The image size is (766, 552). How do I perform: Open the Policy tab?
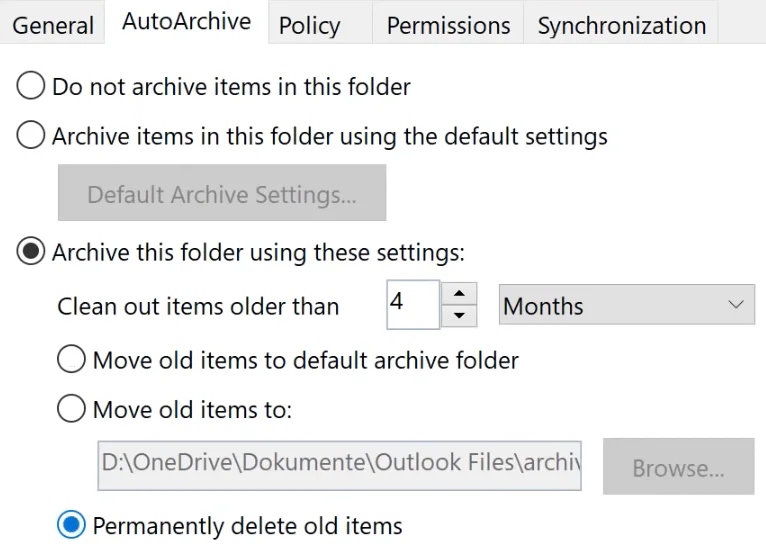tap(309, 25)
